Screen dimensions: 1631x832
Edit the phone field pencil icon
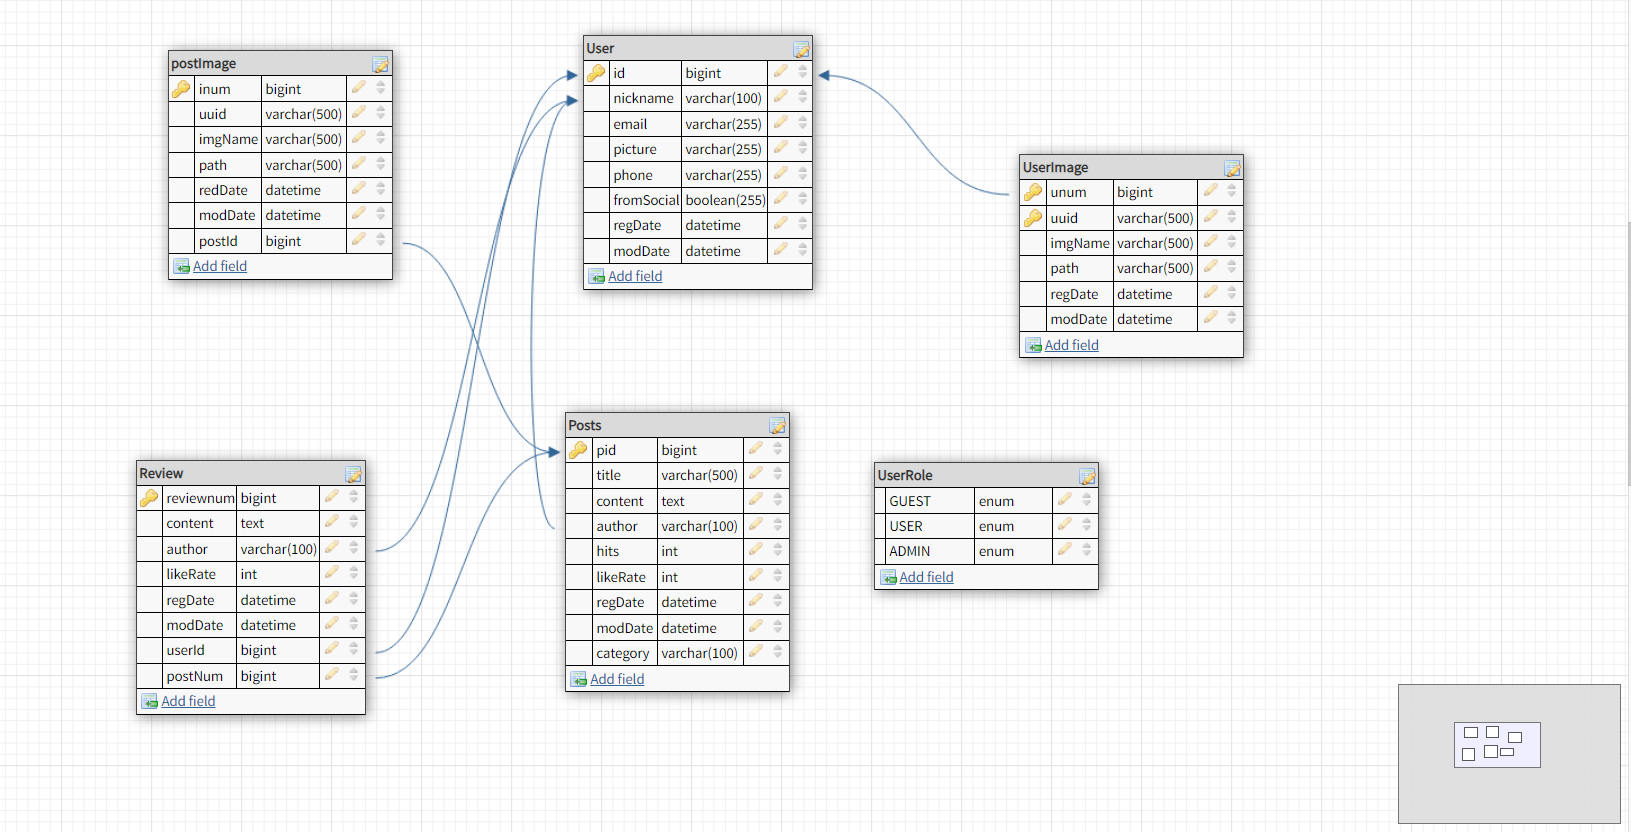(780, 174)
